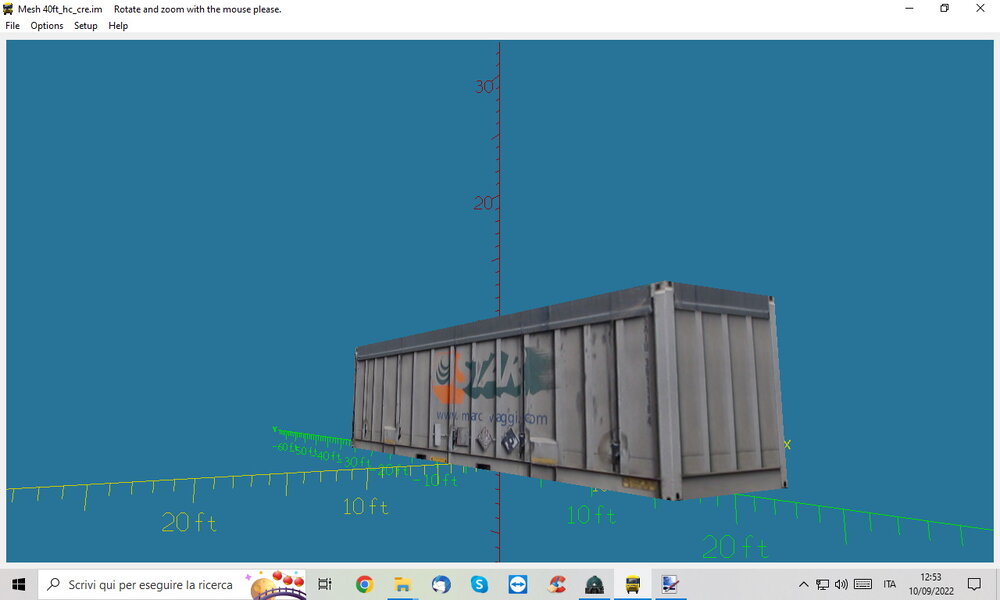The height and width of the screenshot is (600, 1000).
Task: Open Task View from the taskbar
Action: pos(325,584)
